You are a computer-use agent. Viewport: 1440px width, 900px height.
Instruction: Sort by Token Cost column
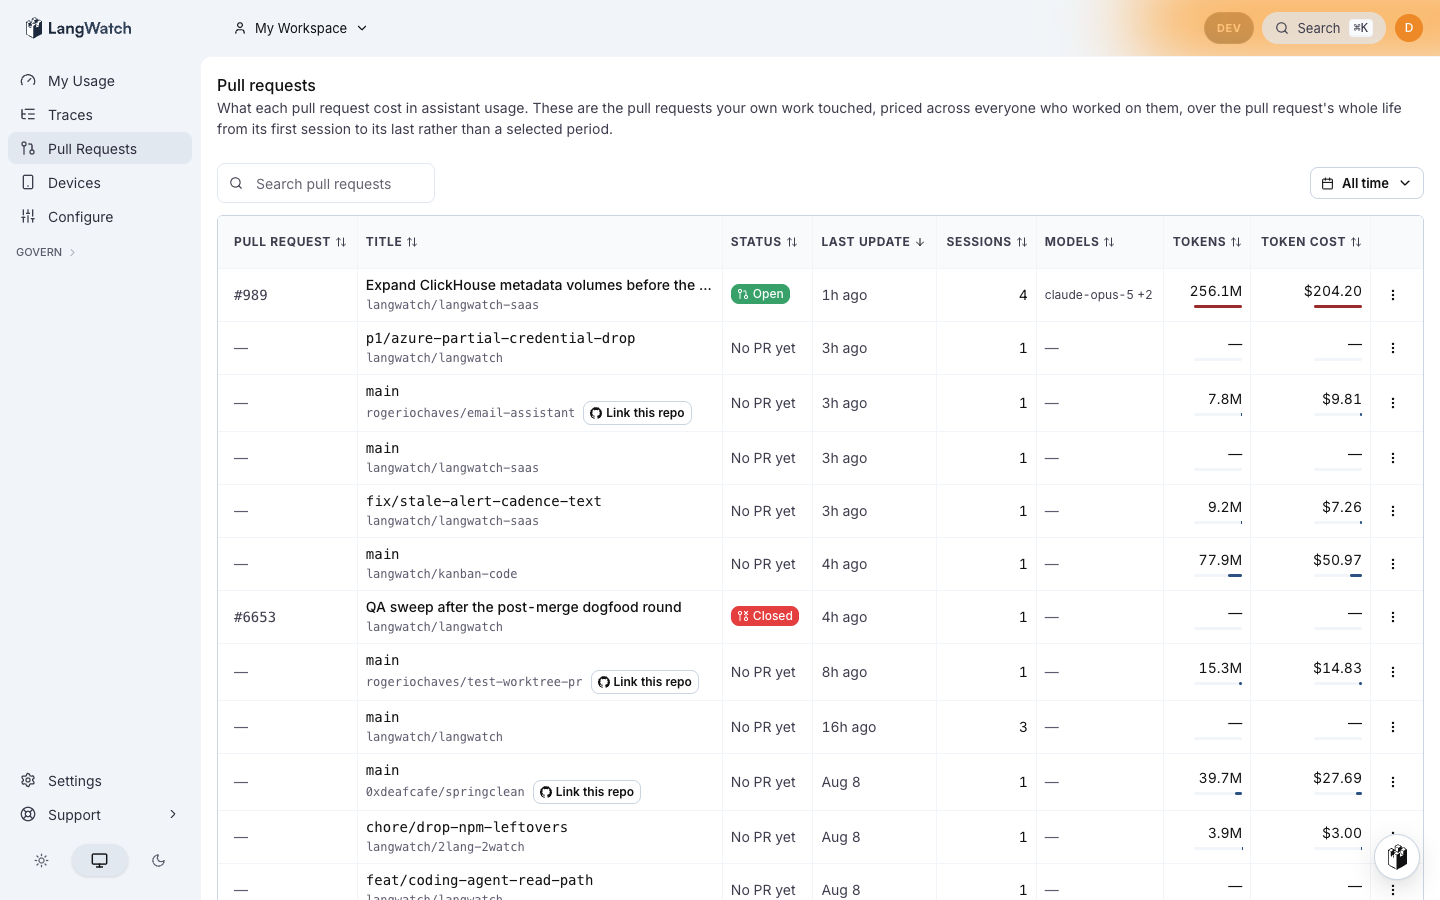(1311, 242)
